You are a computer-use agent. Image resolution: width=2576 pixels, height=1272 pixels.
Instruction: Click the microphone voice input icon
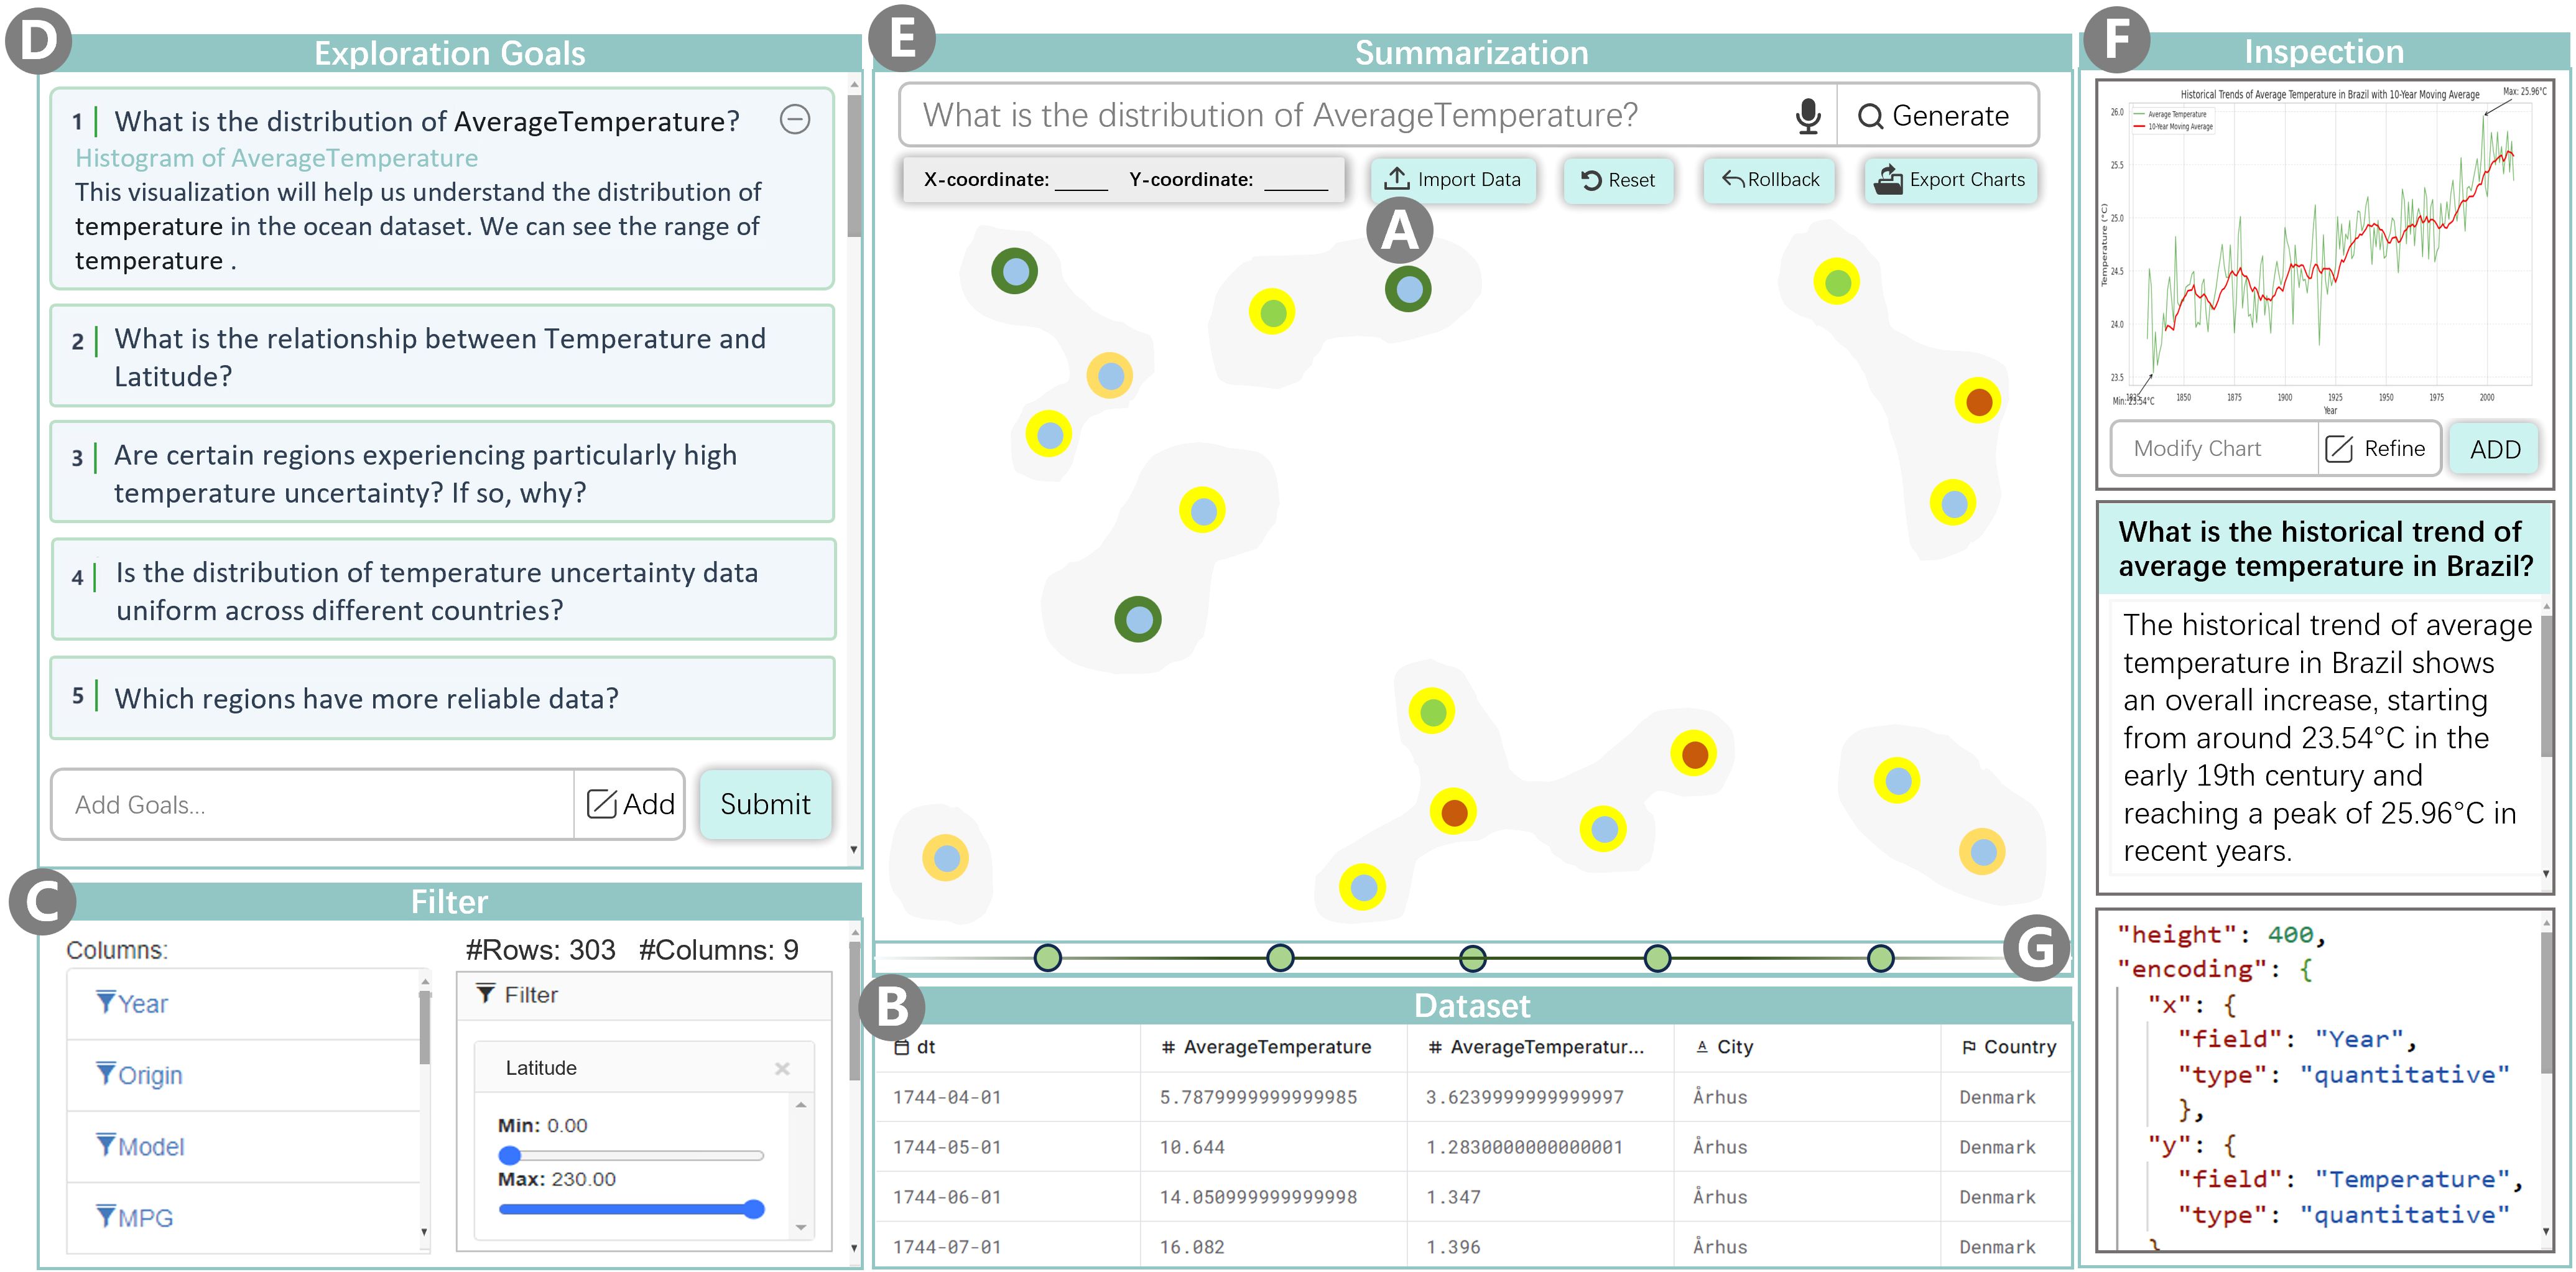tap(1807, 116)
